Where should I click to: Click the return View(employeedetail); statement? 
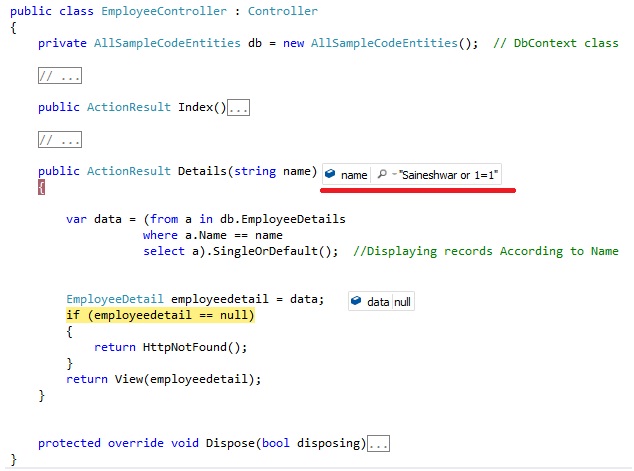[x=164, y=379]
